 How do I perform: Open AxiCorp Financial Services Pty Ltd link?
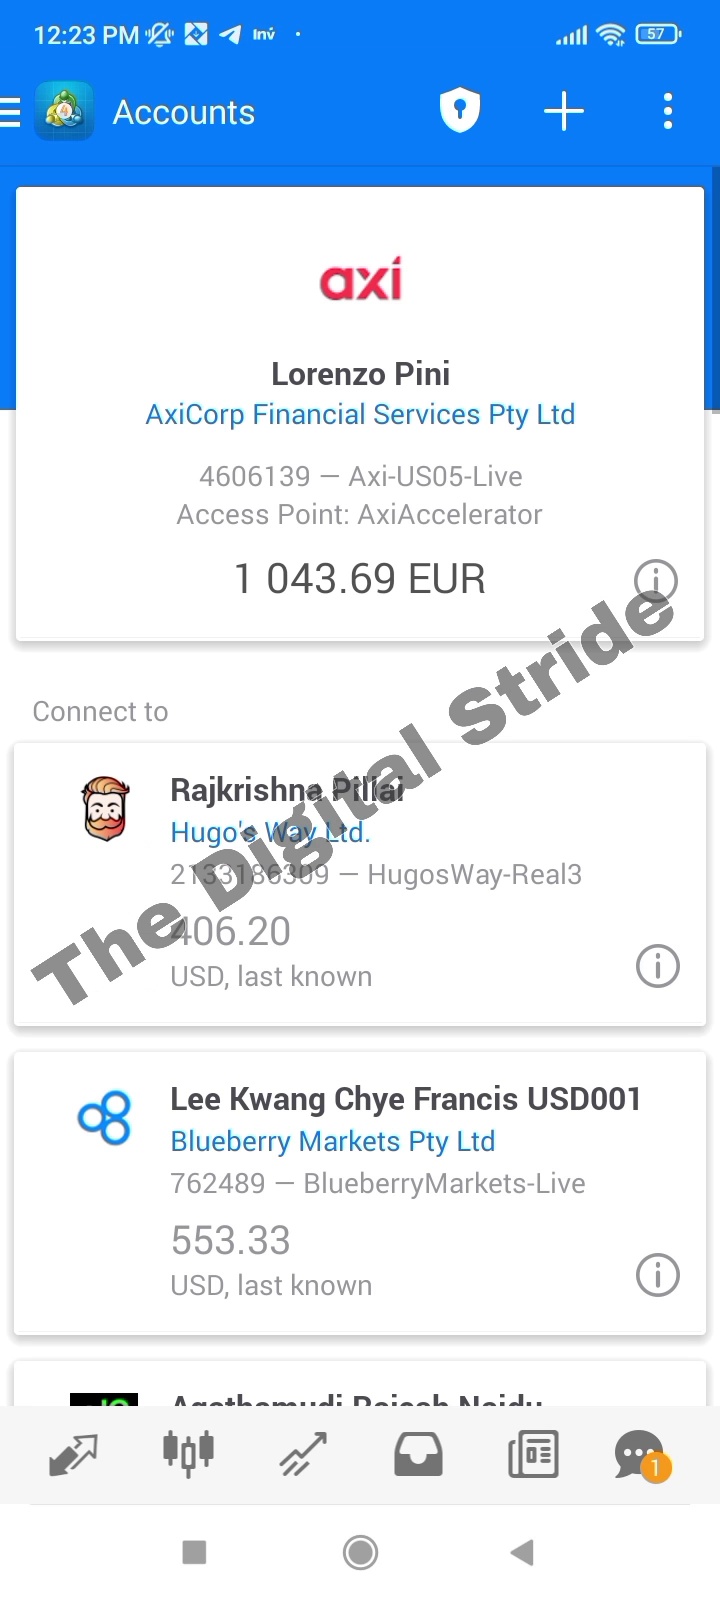360,414
